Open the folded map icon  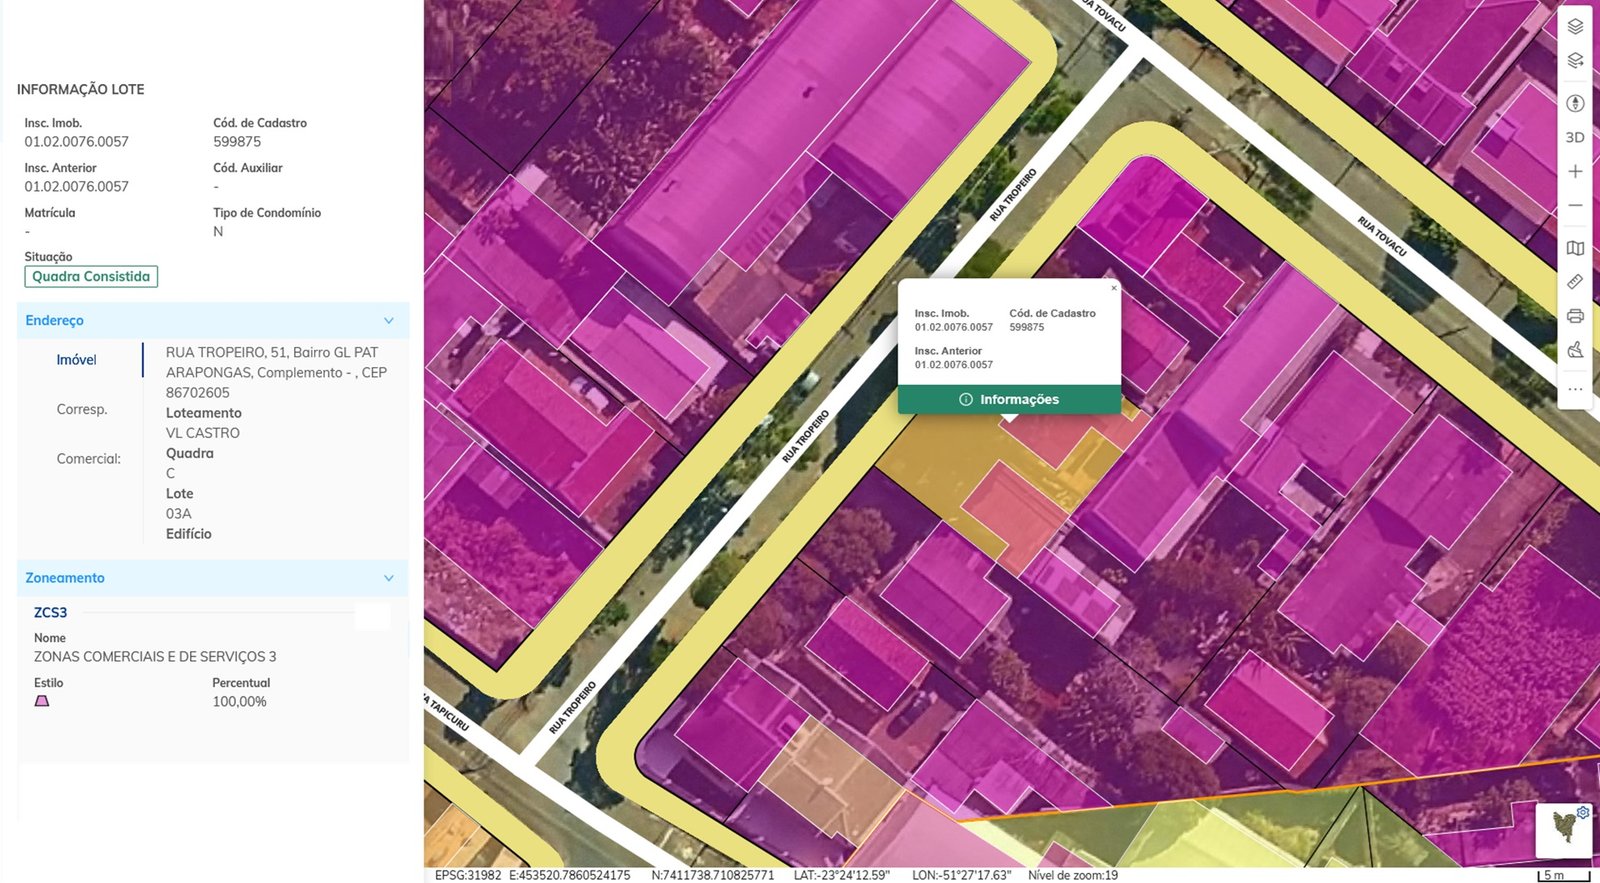(1575, 248)
